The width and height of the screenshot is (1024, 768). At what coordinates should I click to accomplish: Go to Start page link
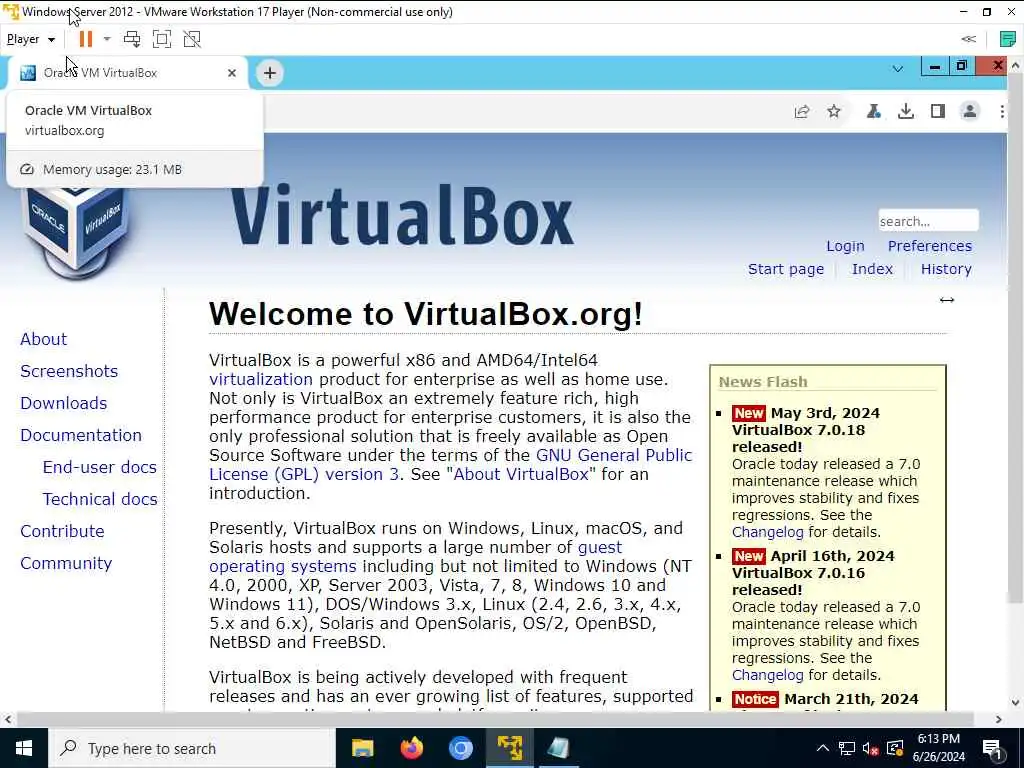786,269
